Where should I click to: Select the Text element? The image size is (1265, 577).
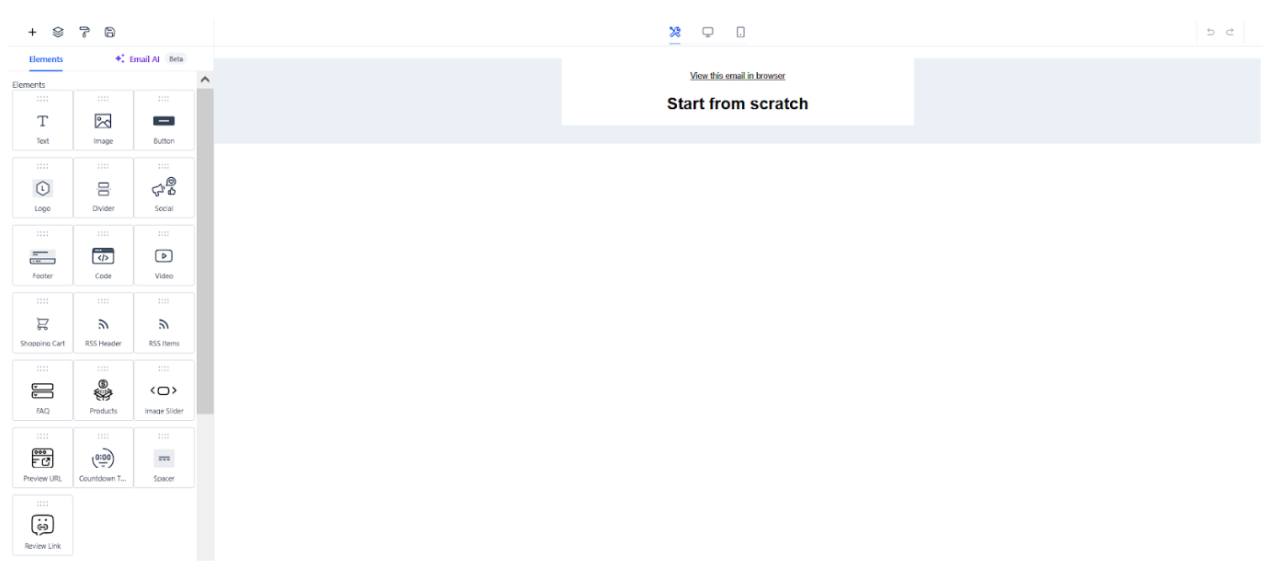[43, 123]
